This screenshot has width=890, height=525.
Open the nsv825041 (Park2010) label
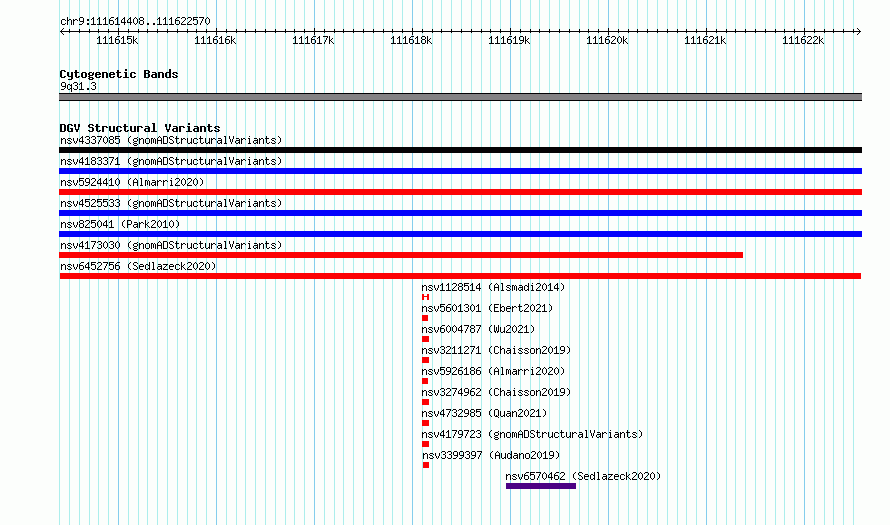pos(120,224)
